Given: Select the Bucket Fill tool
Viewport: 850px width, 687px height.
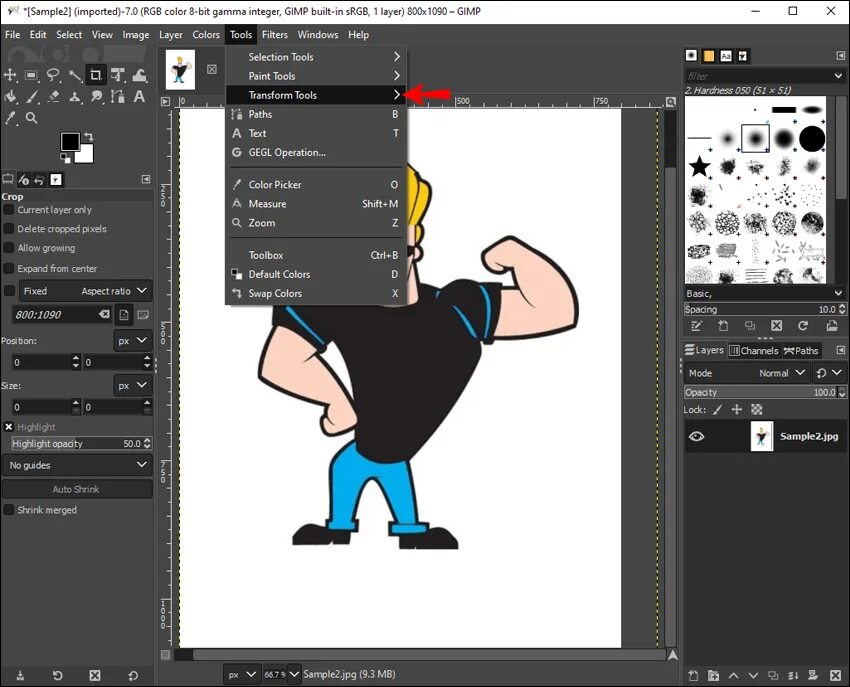Looking at the screenshot, I should 10,97.
